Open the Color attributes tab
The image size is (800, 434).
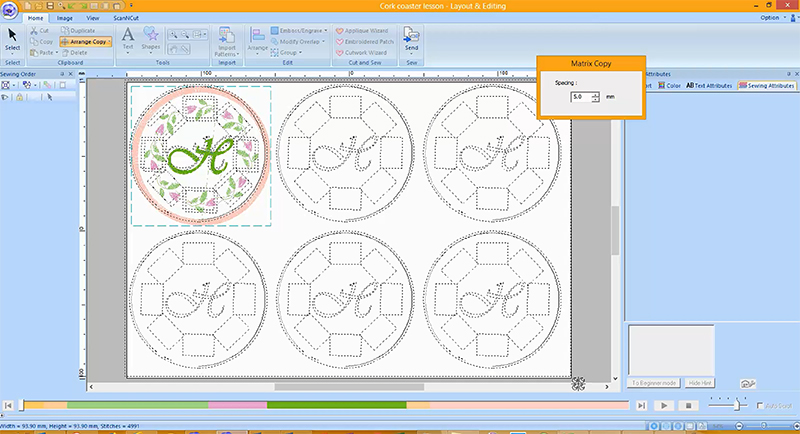coord(669,86)
